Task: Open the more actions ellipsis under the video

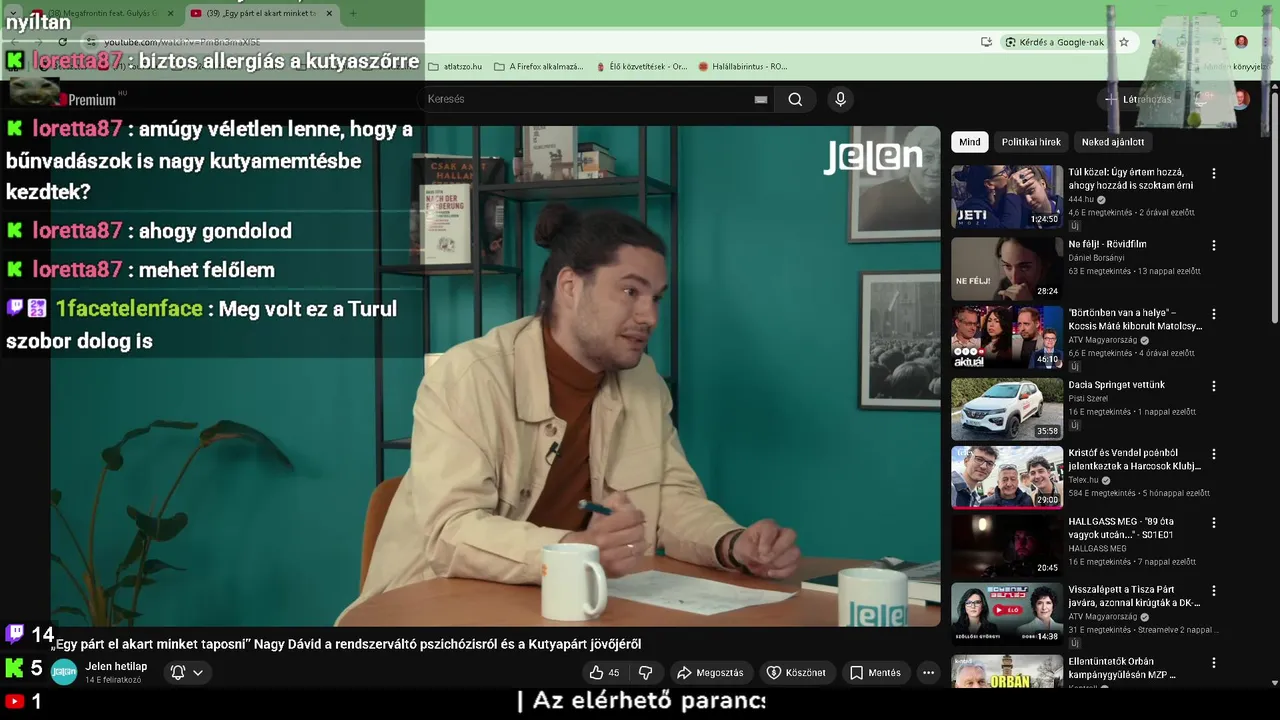Action: [928, 673]
